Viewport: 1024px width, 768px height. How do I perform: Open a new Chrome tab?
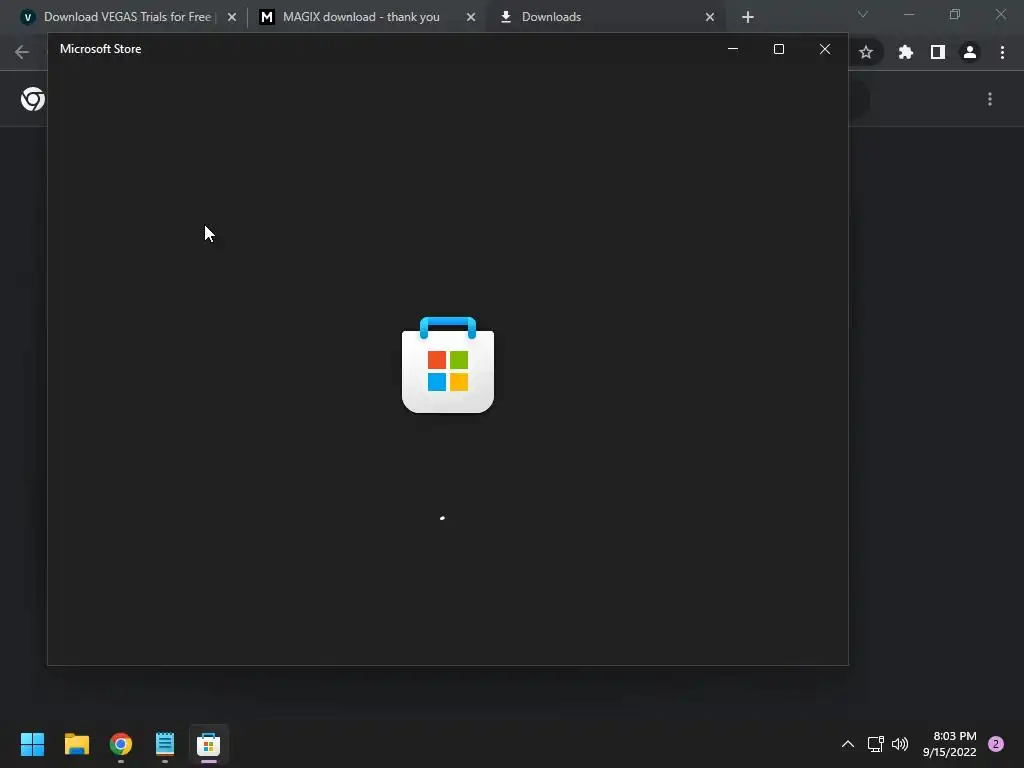(x=748, y=17)
